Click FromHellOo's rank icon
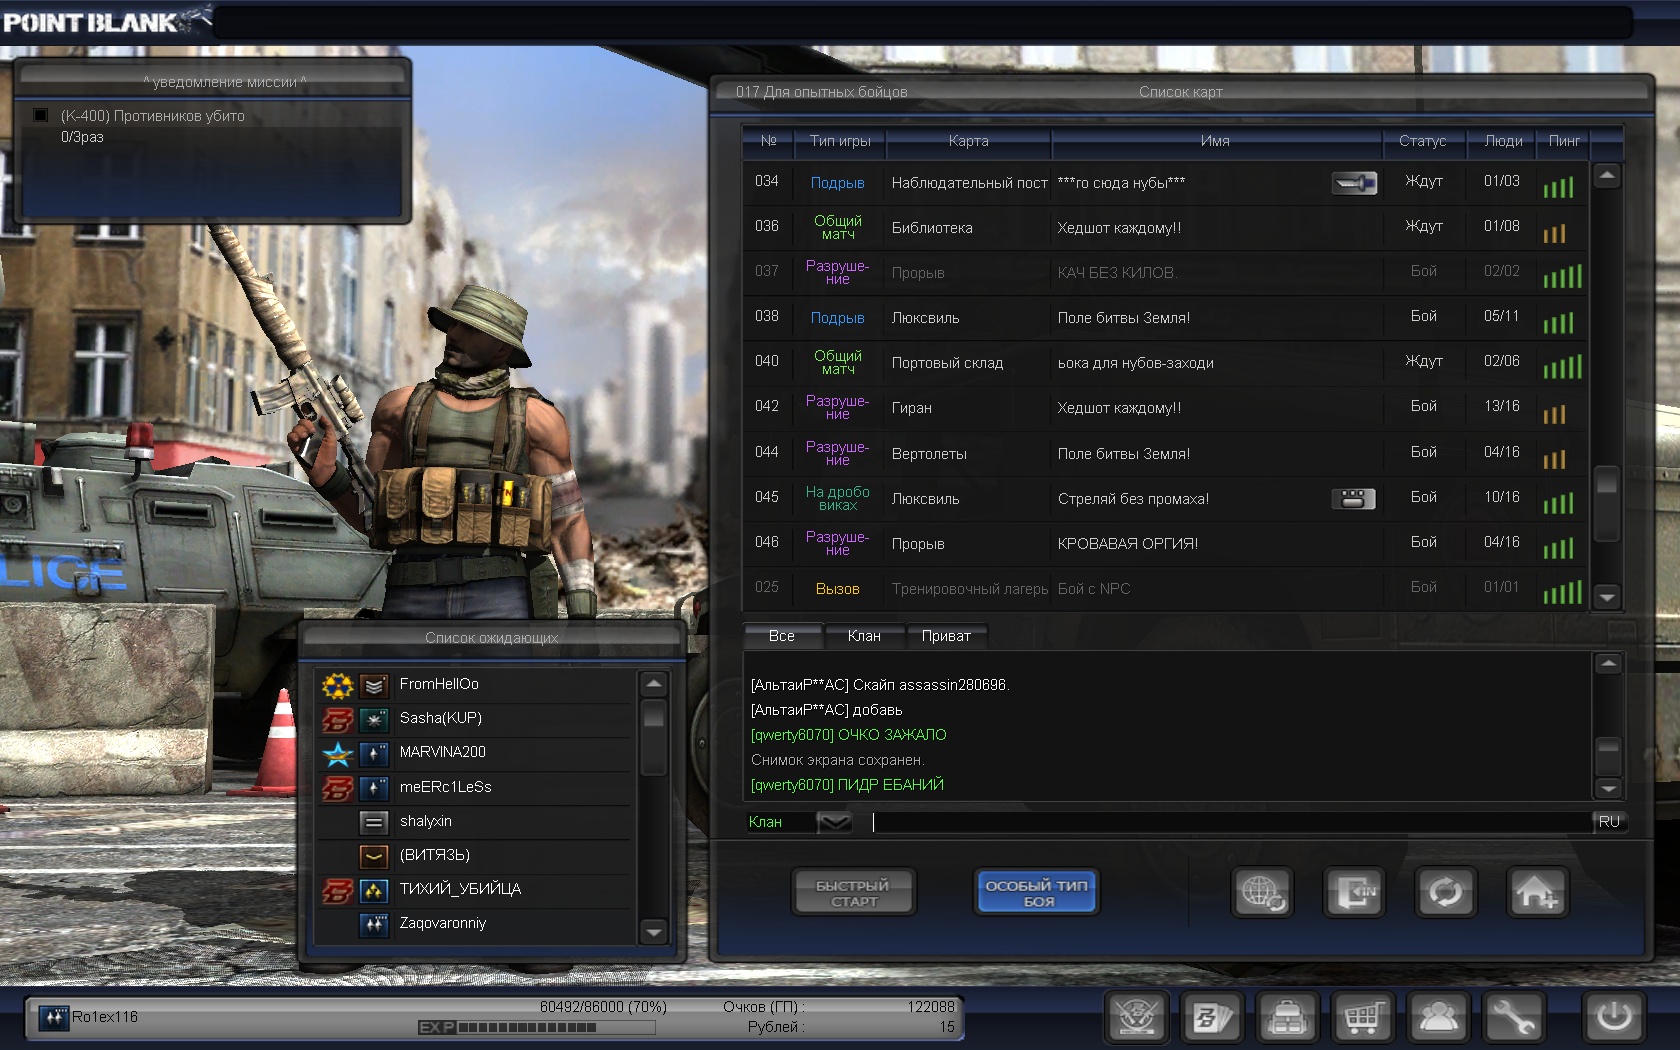Image resolution: width=1680 pixels, height=1050 pixels. coord(374,685)
